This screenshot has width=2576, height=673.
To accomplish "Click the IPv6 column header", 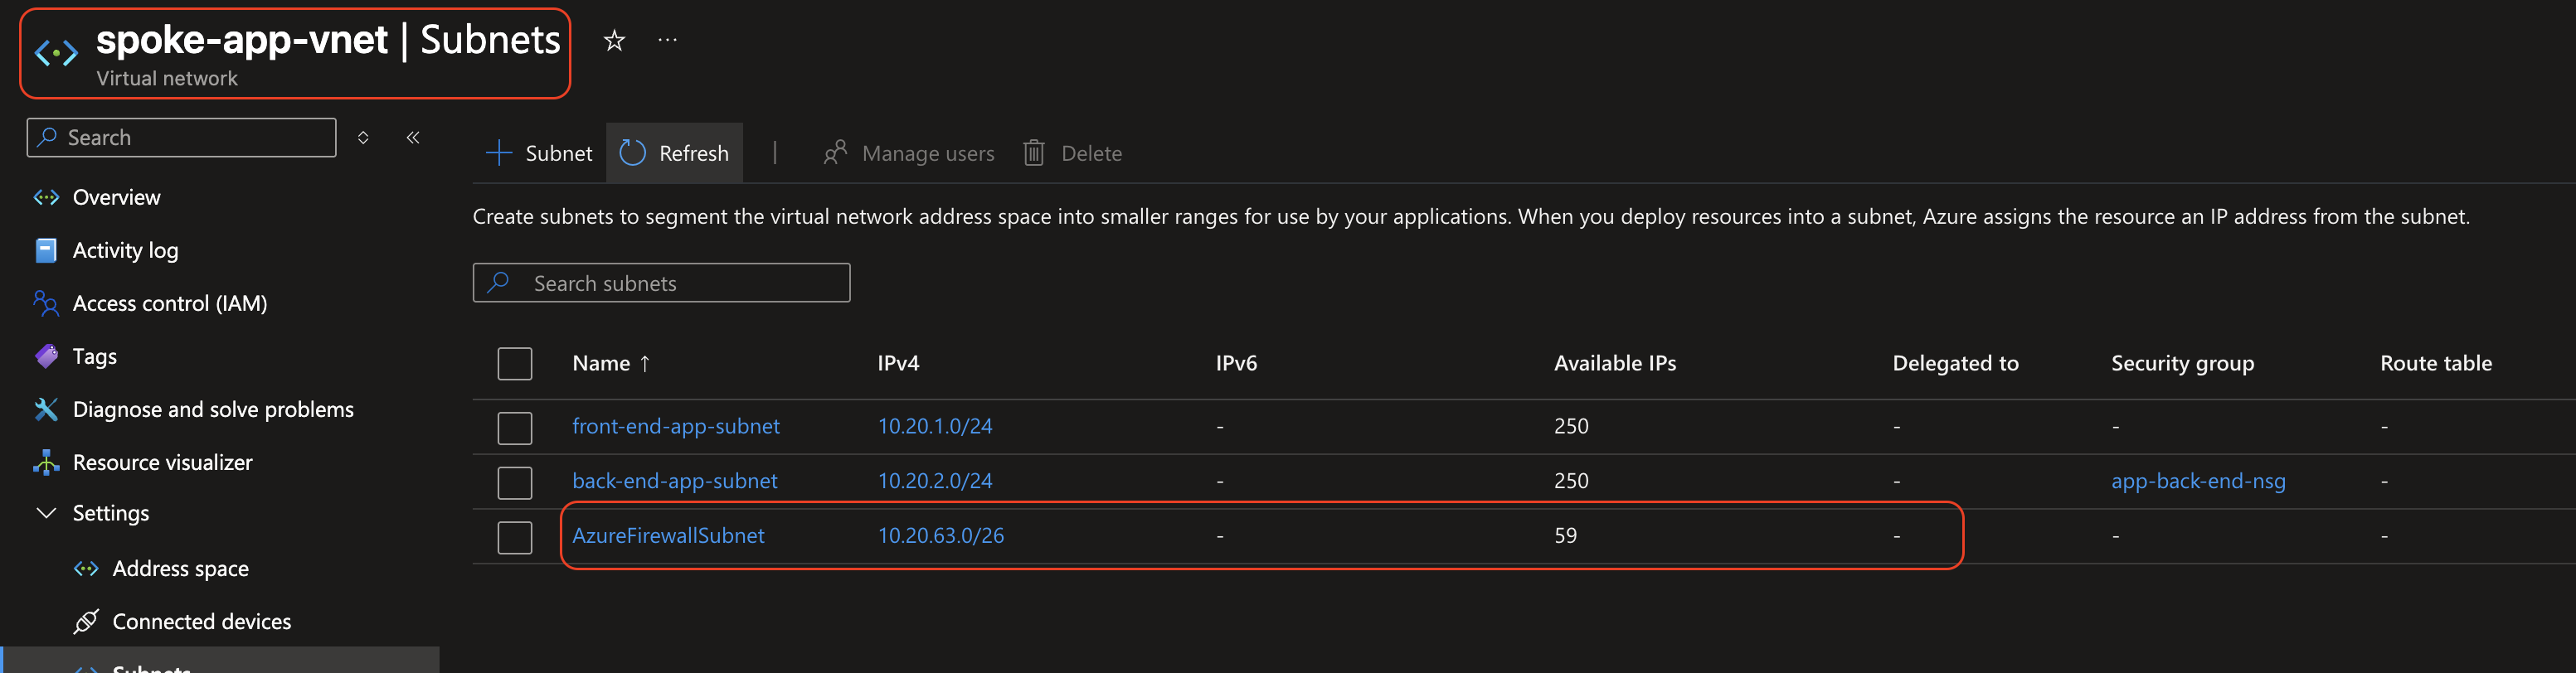I will [x=1236, y=363].
